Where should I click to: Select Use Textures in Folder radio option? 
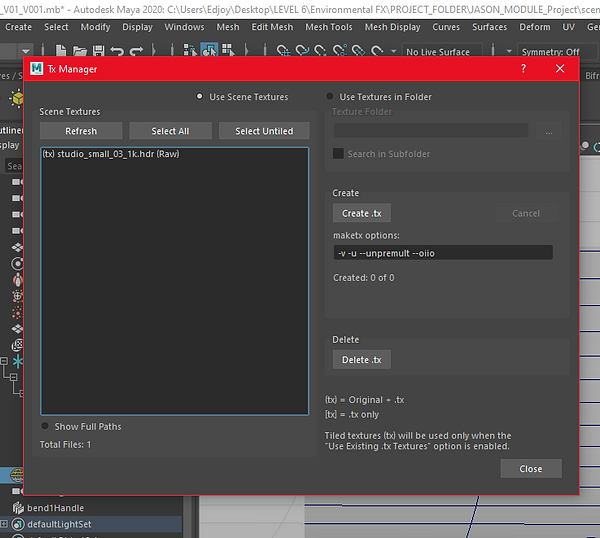point(329,96)
